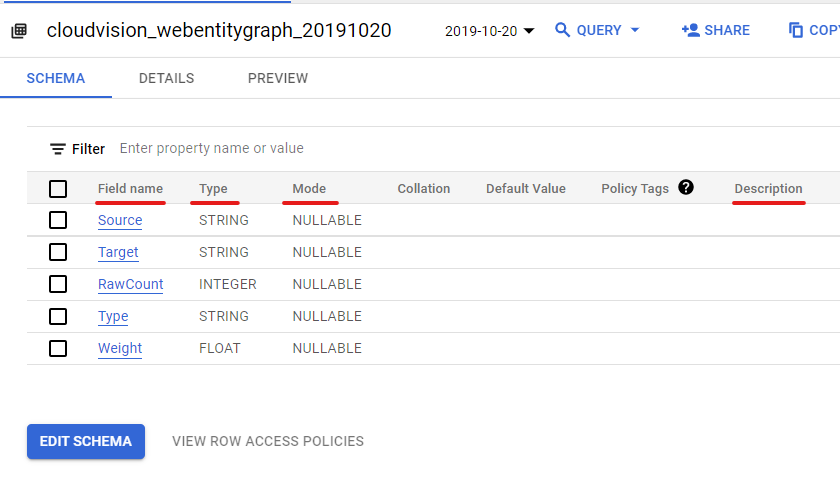840x481 pixels.
Task: Check the Source field checkbox
Action: [58, 220]
